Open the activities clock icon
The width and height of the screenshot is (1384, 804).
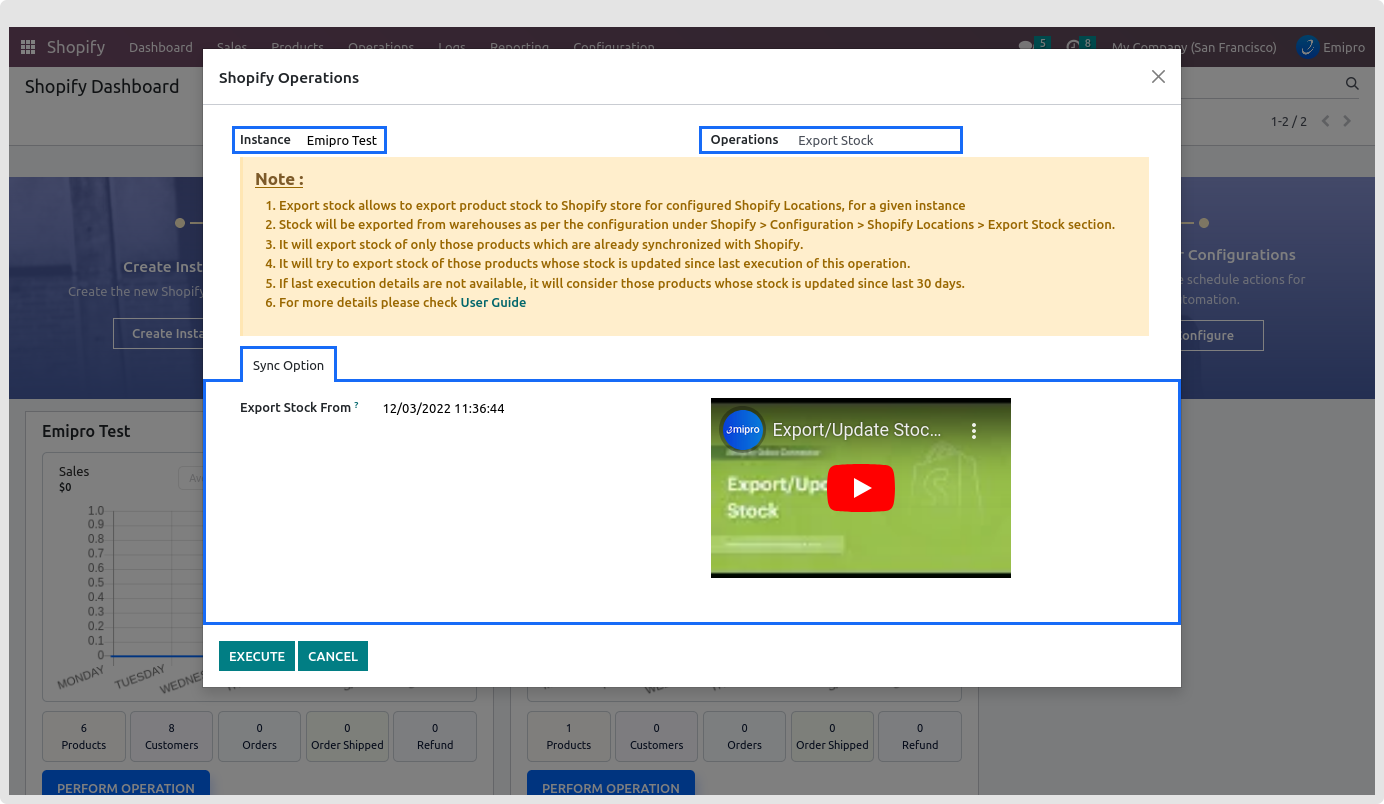[1072, 47]
